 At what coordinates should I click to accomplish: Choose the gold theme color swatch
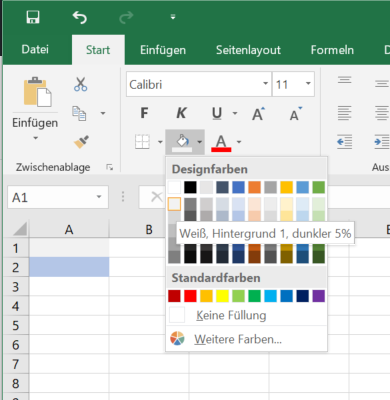click(x=286, y=187)
